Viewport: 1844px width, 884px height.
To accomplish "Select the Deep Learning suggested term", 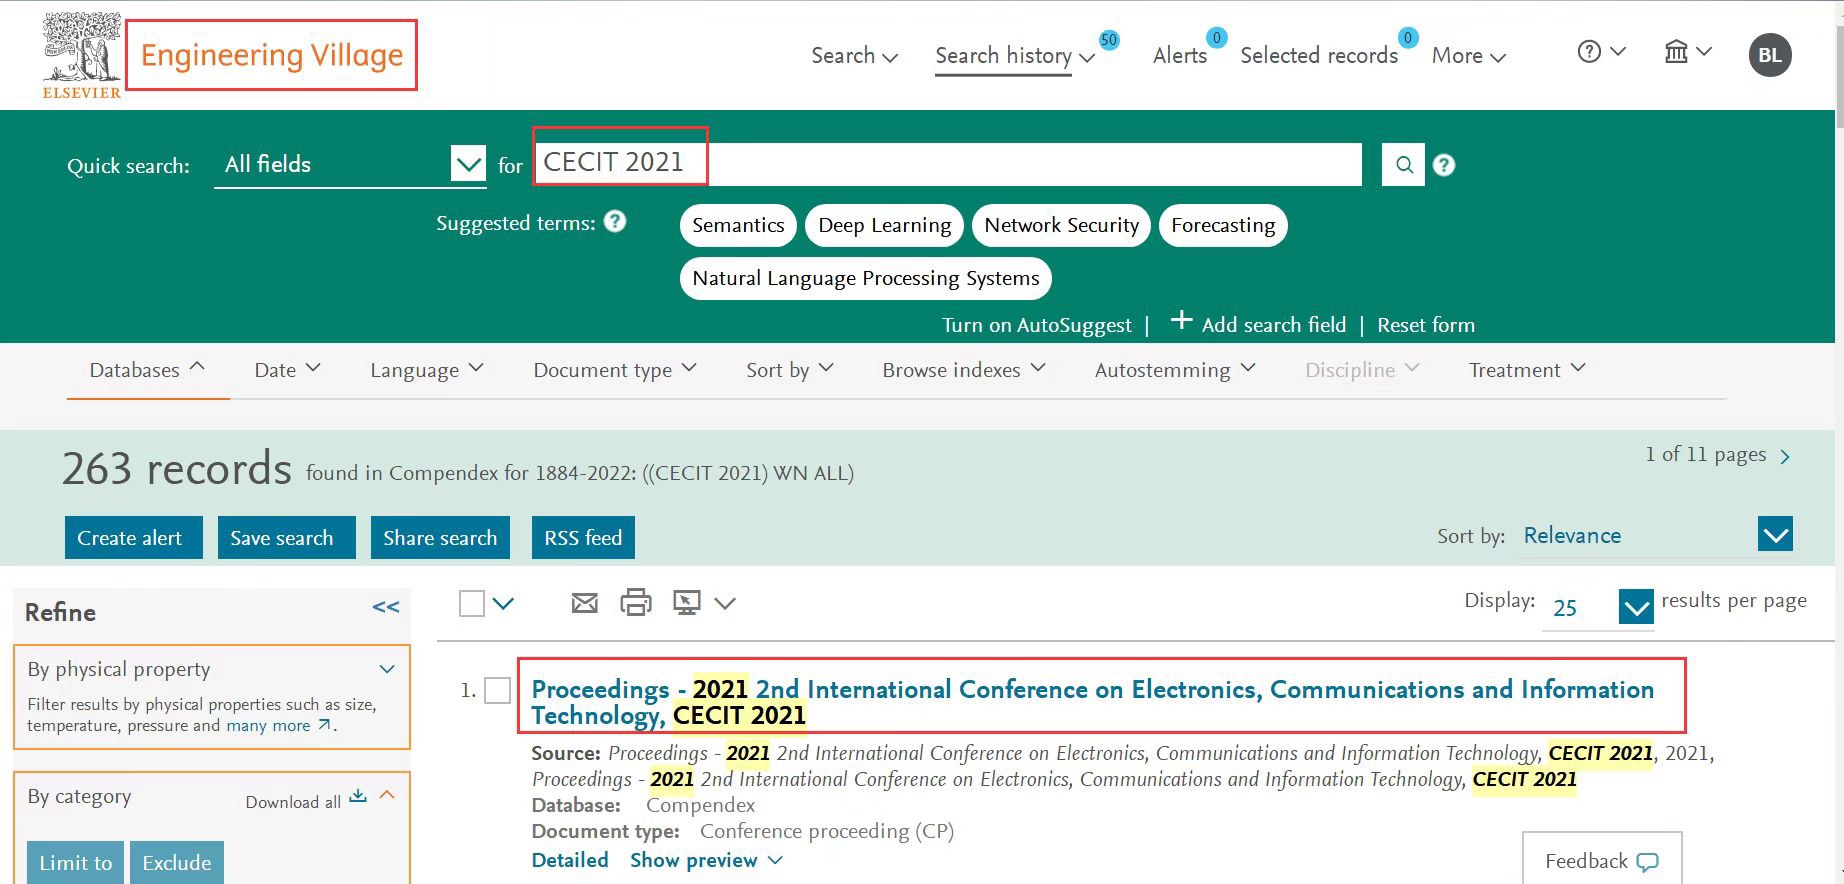I will 884,225.
